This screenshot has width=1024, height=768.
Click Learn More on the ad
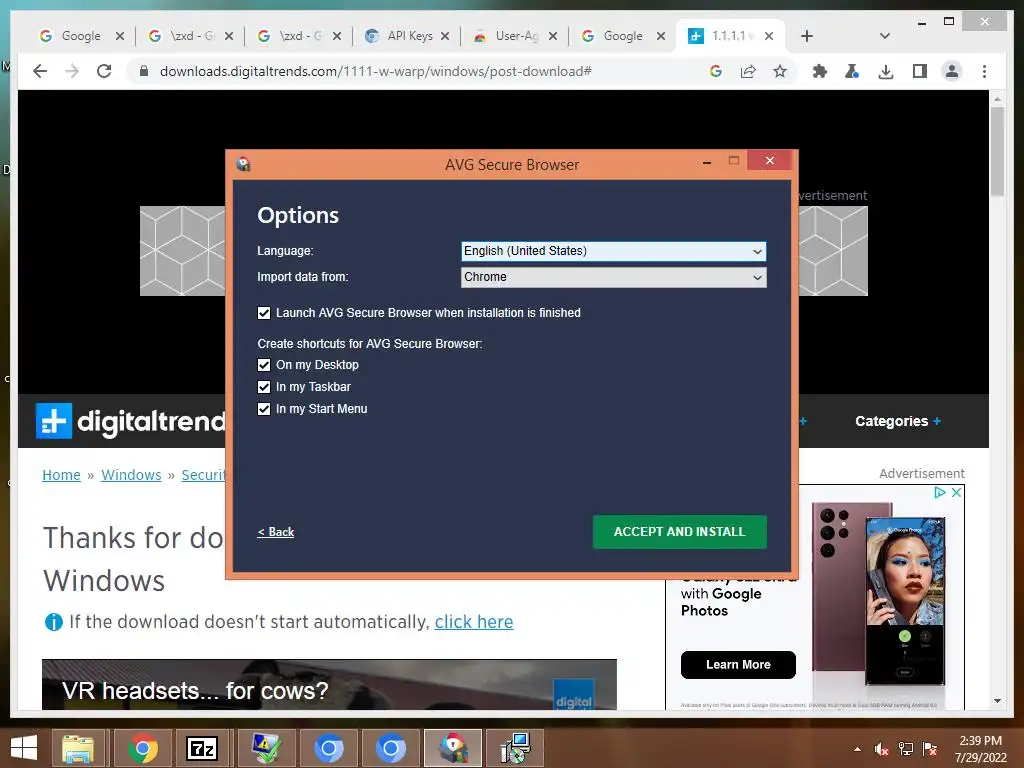pos(738,665)
